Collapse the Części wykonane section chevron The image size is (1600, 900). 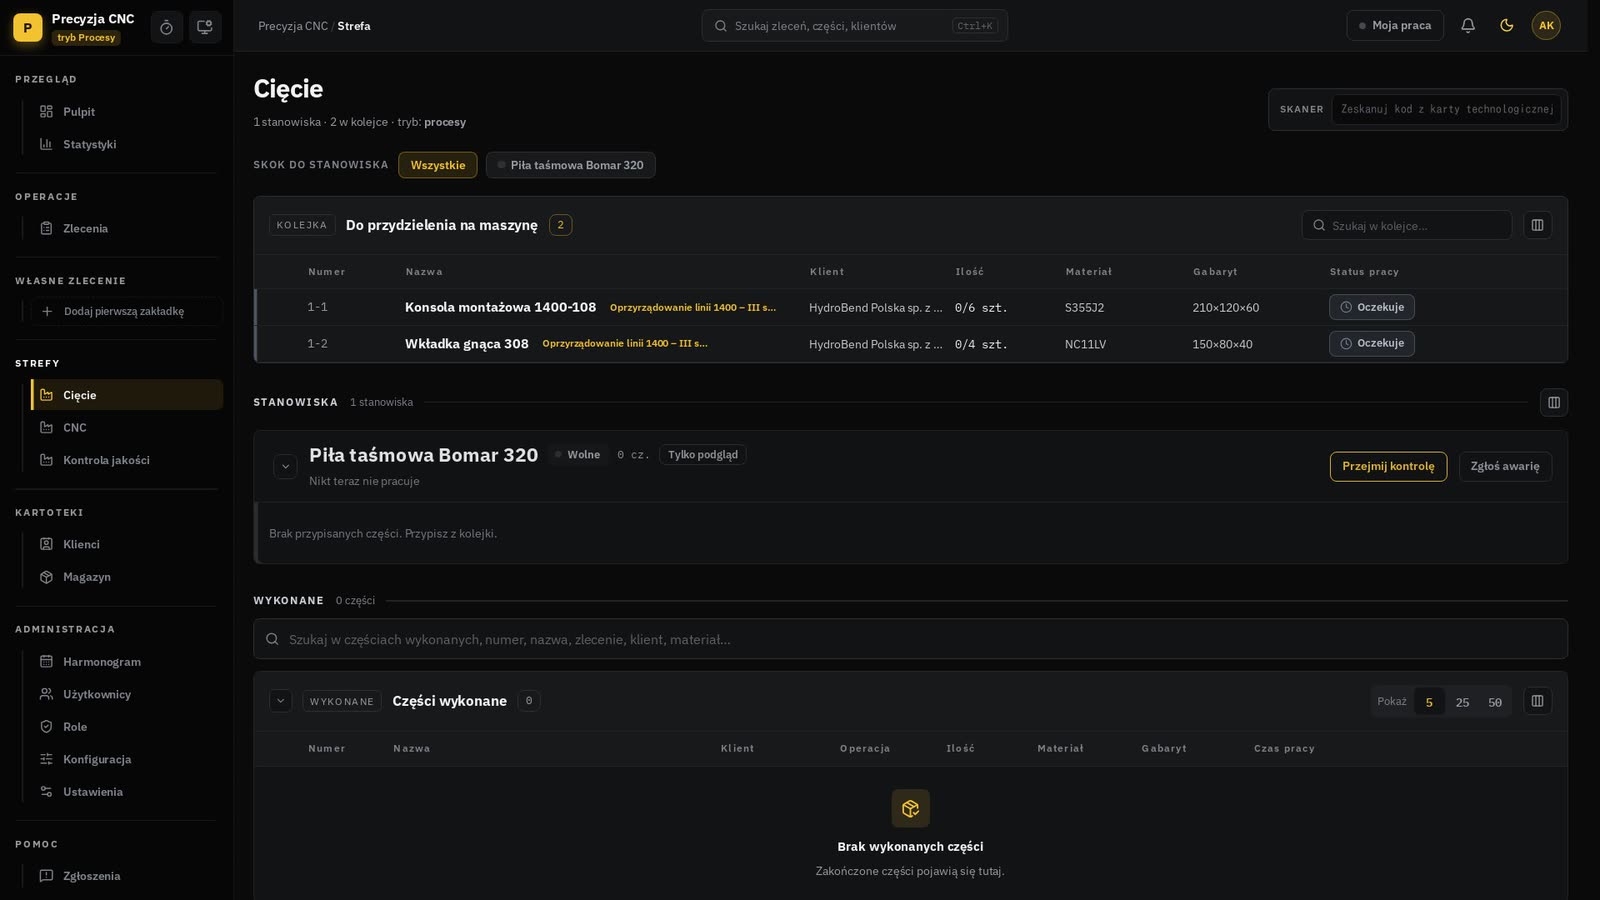point(280,701)
